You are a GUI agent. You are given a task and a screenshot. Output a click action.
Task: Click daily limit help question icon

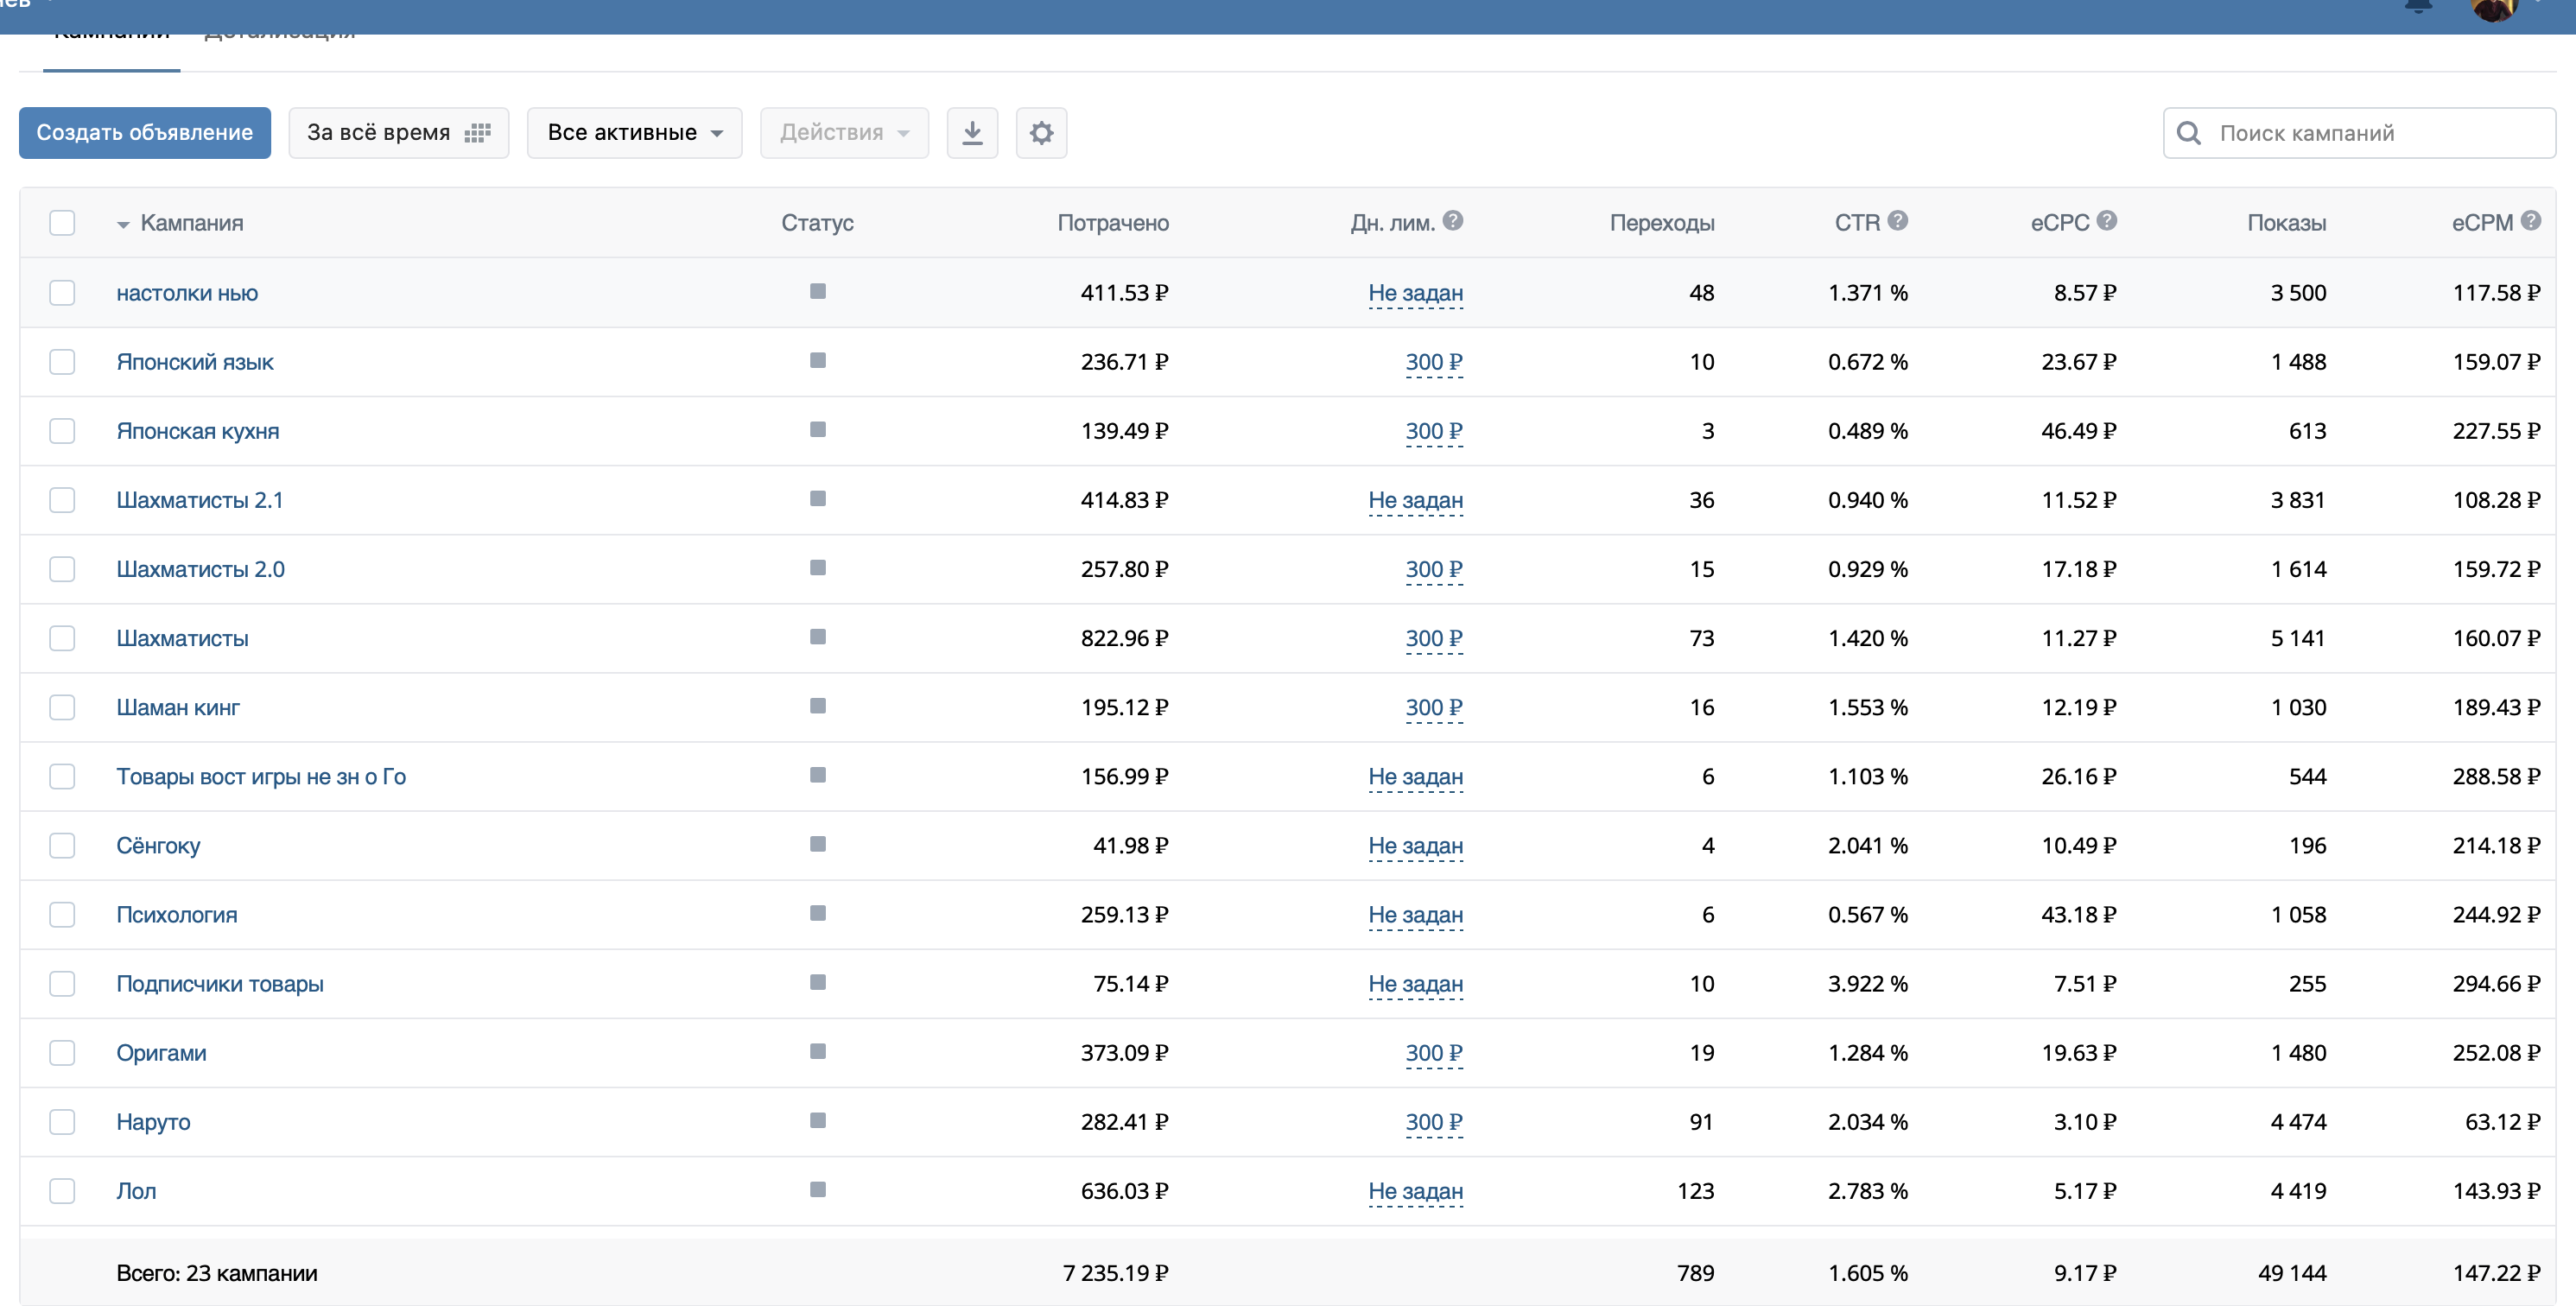[x=1453, y=221]
